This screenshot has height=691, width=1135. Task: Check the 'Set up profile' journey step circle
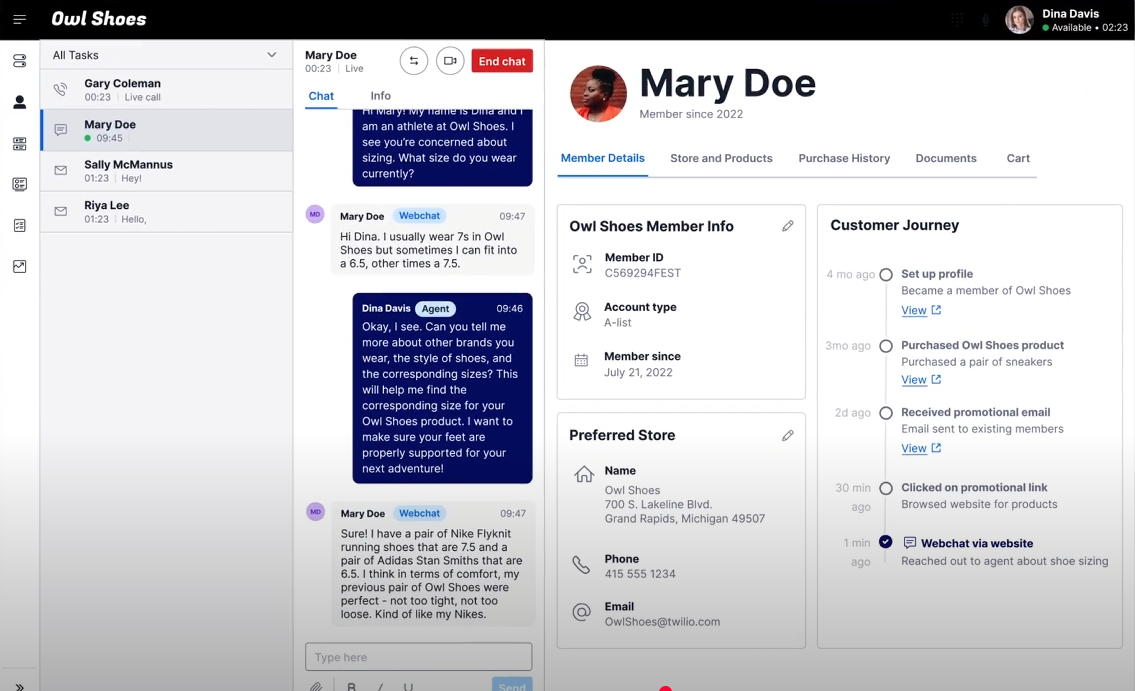pyautogui.click(x=887, y=274)
